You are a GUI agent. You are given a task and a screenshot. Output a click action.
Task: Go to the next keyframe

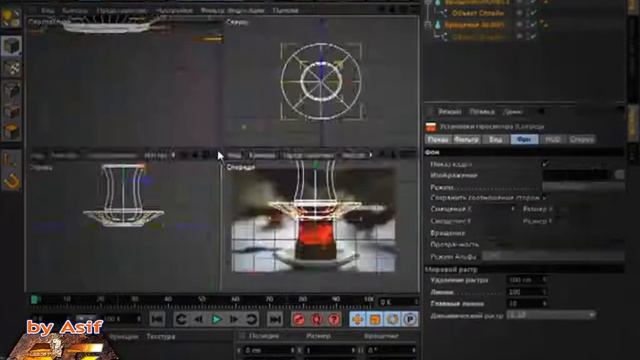(x=252, y=319)
